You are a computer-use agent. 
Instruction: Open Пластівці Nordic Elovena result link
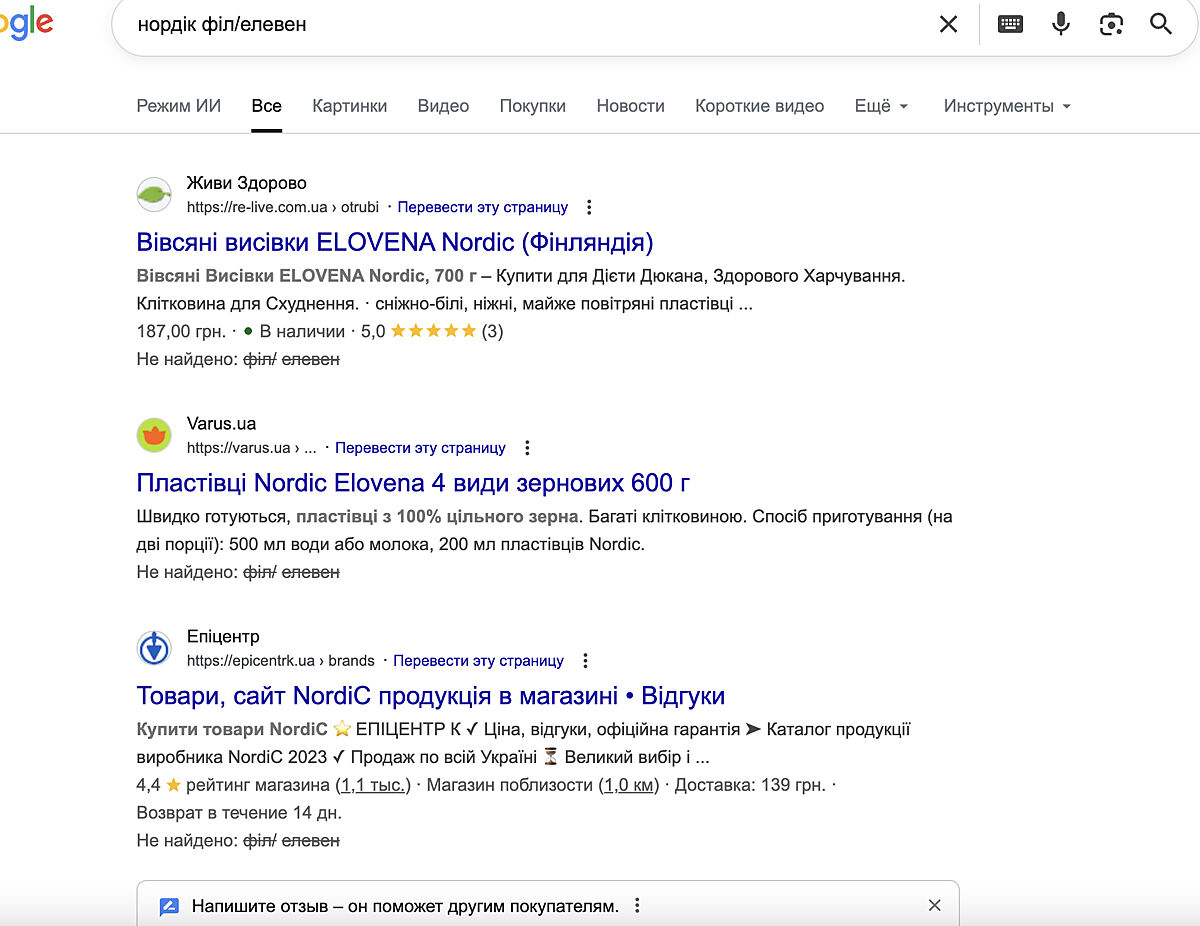(x=412, y=483)
